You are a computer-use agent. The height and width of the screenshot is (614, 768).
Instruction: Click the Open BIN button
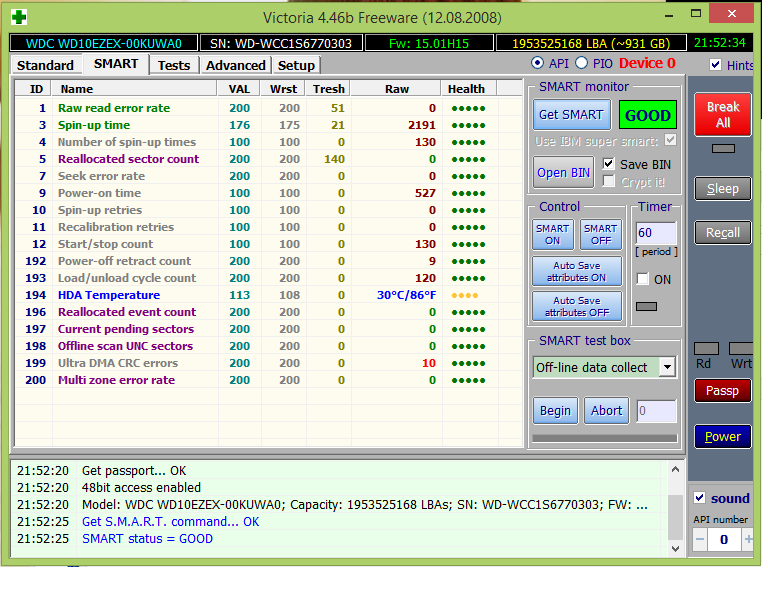[563, 172]
